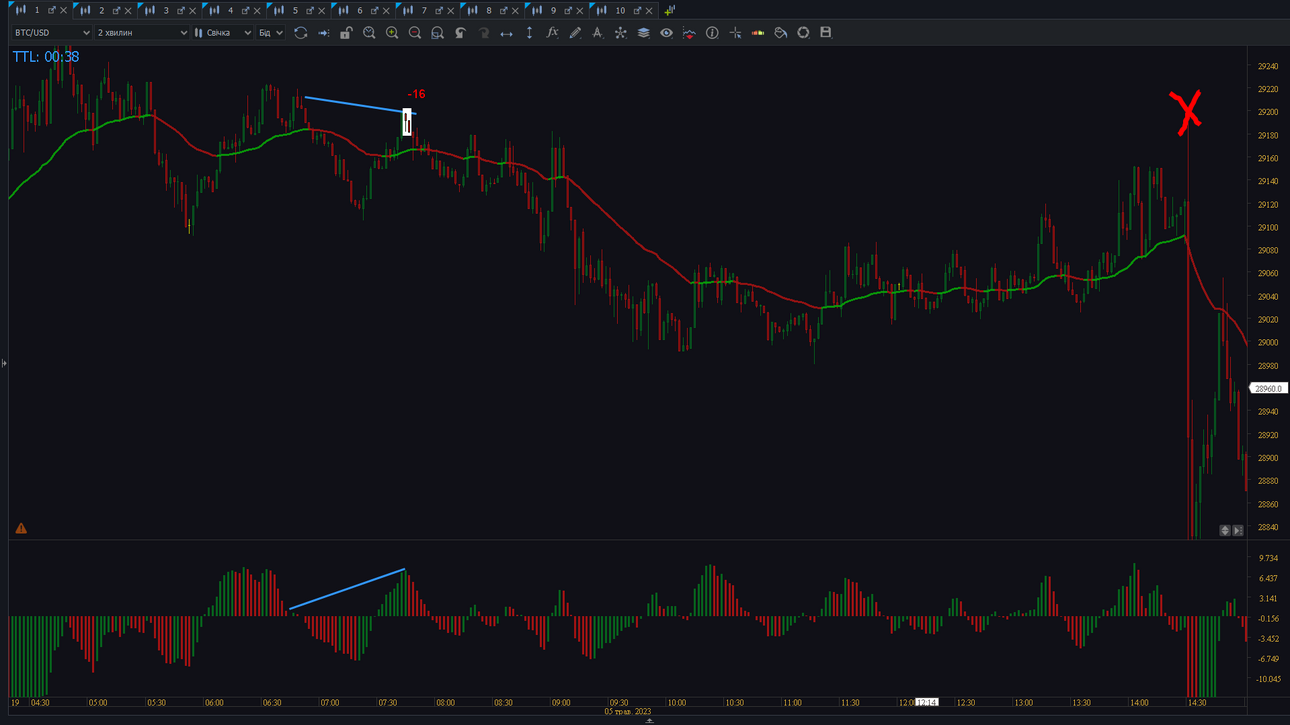Click the line chart with red marker icon
The height and width of the screenshot is (725, 1290).
(x=689, y=33)
